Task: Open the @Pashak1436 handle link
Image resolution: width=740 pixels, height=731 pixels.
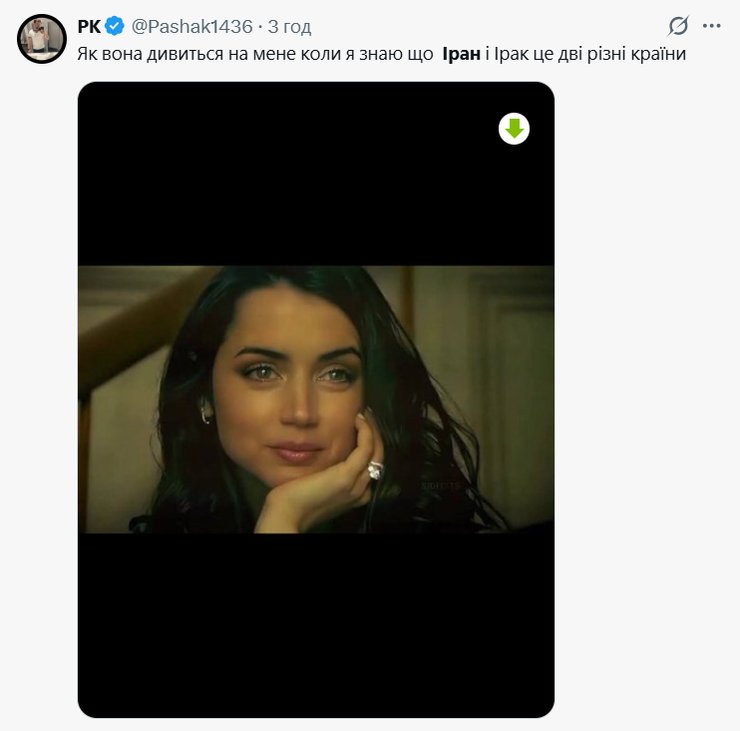Action: [193, 26]
